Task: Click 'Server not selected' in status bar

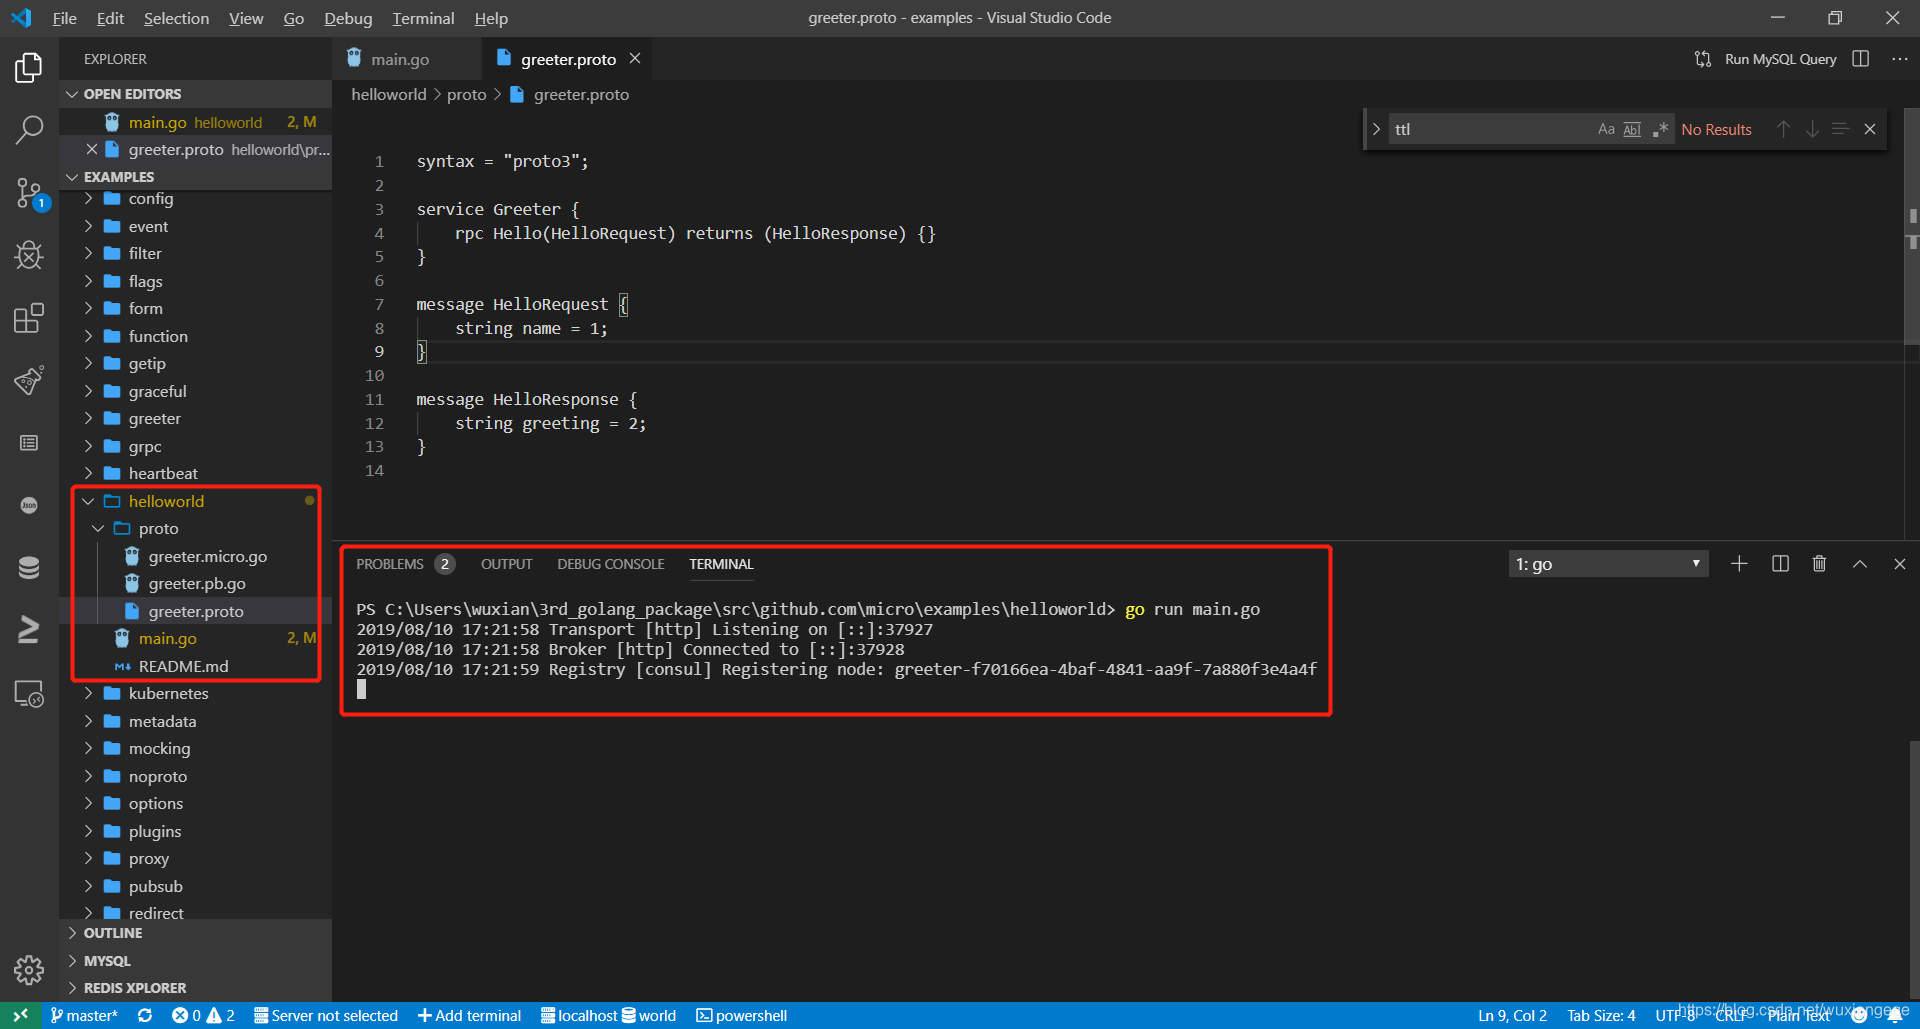Action: 326,1015
